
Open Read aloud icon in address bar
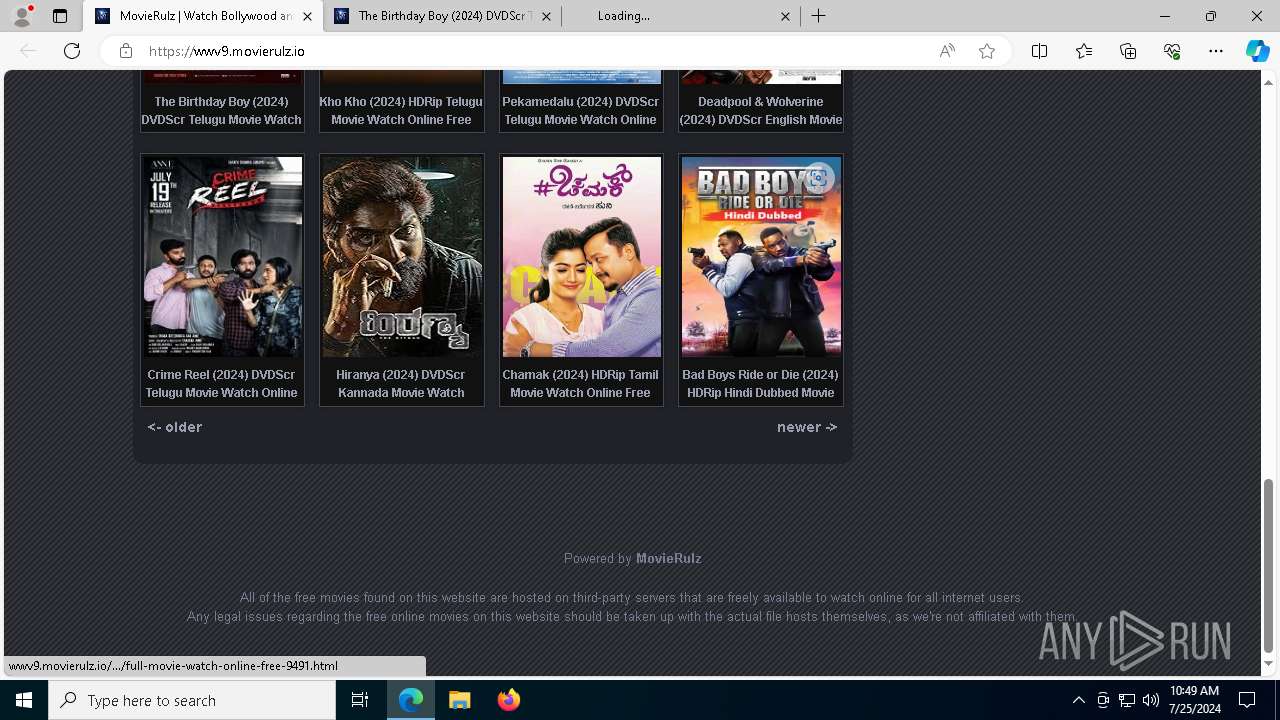pyautogui.click(x=947, y=51)
